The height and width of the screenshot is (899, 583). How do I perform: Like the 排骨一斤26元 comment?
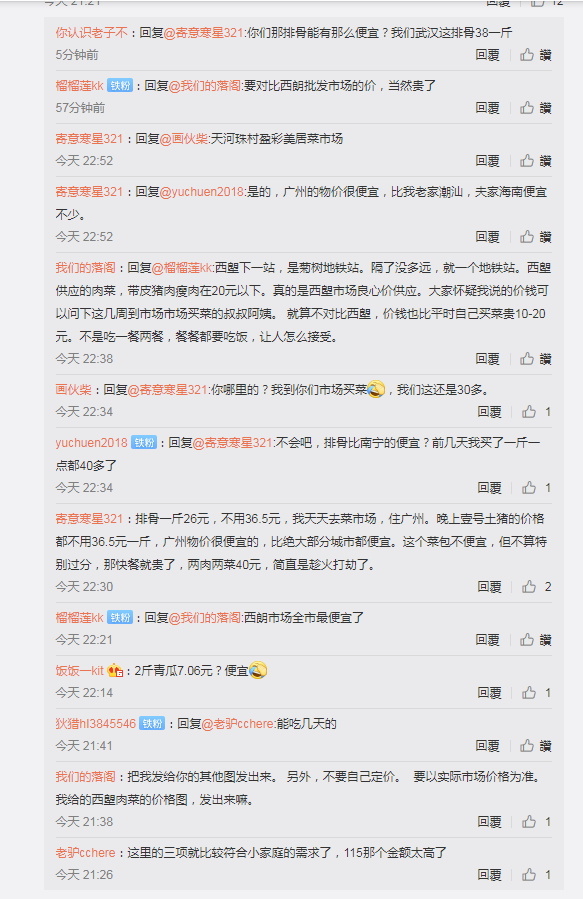point(537,587)
